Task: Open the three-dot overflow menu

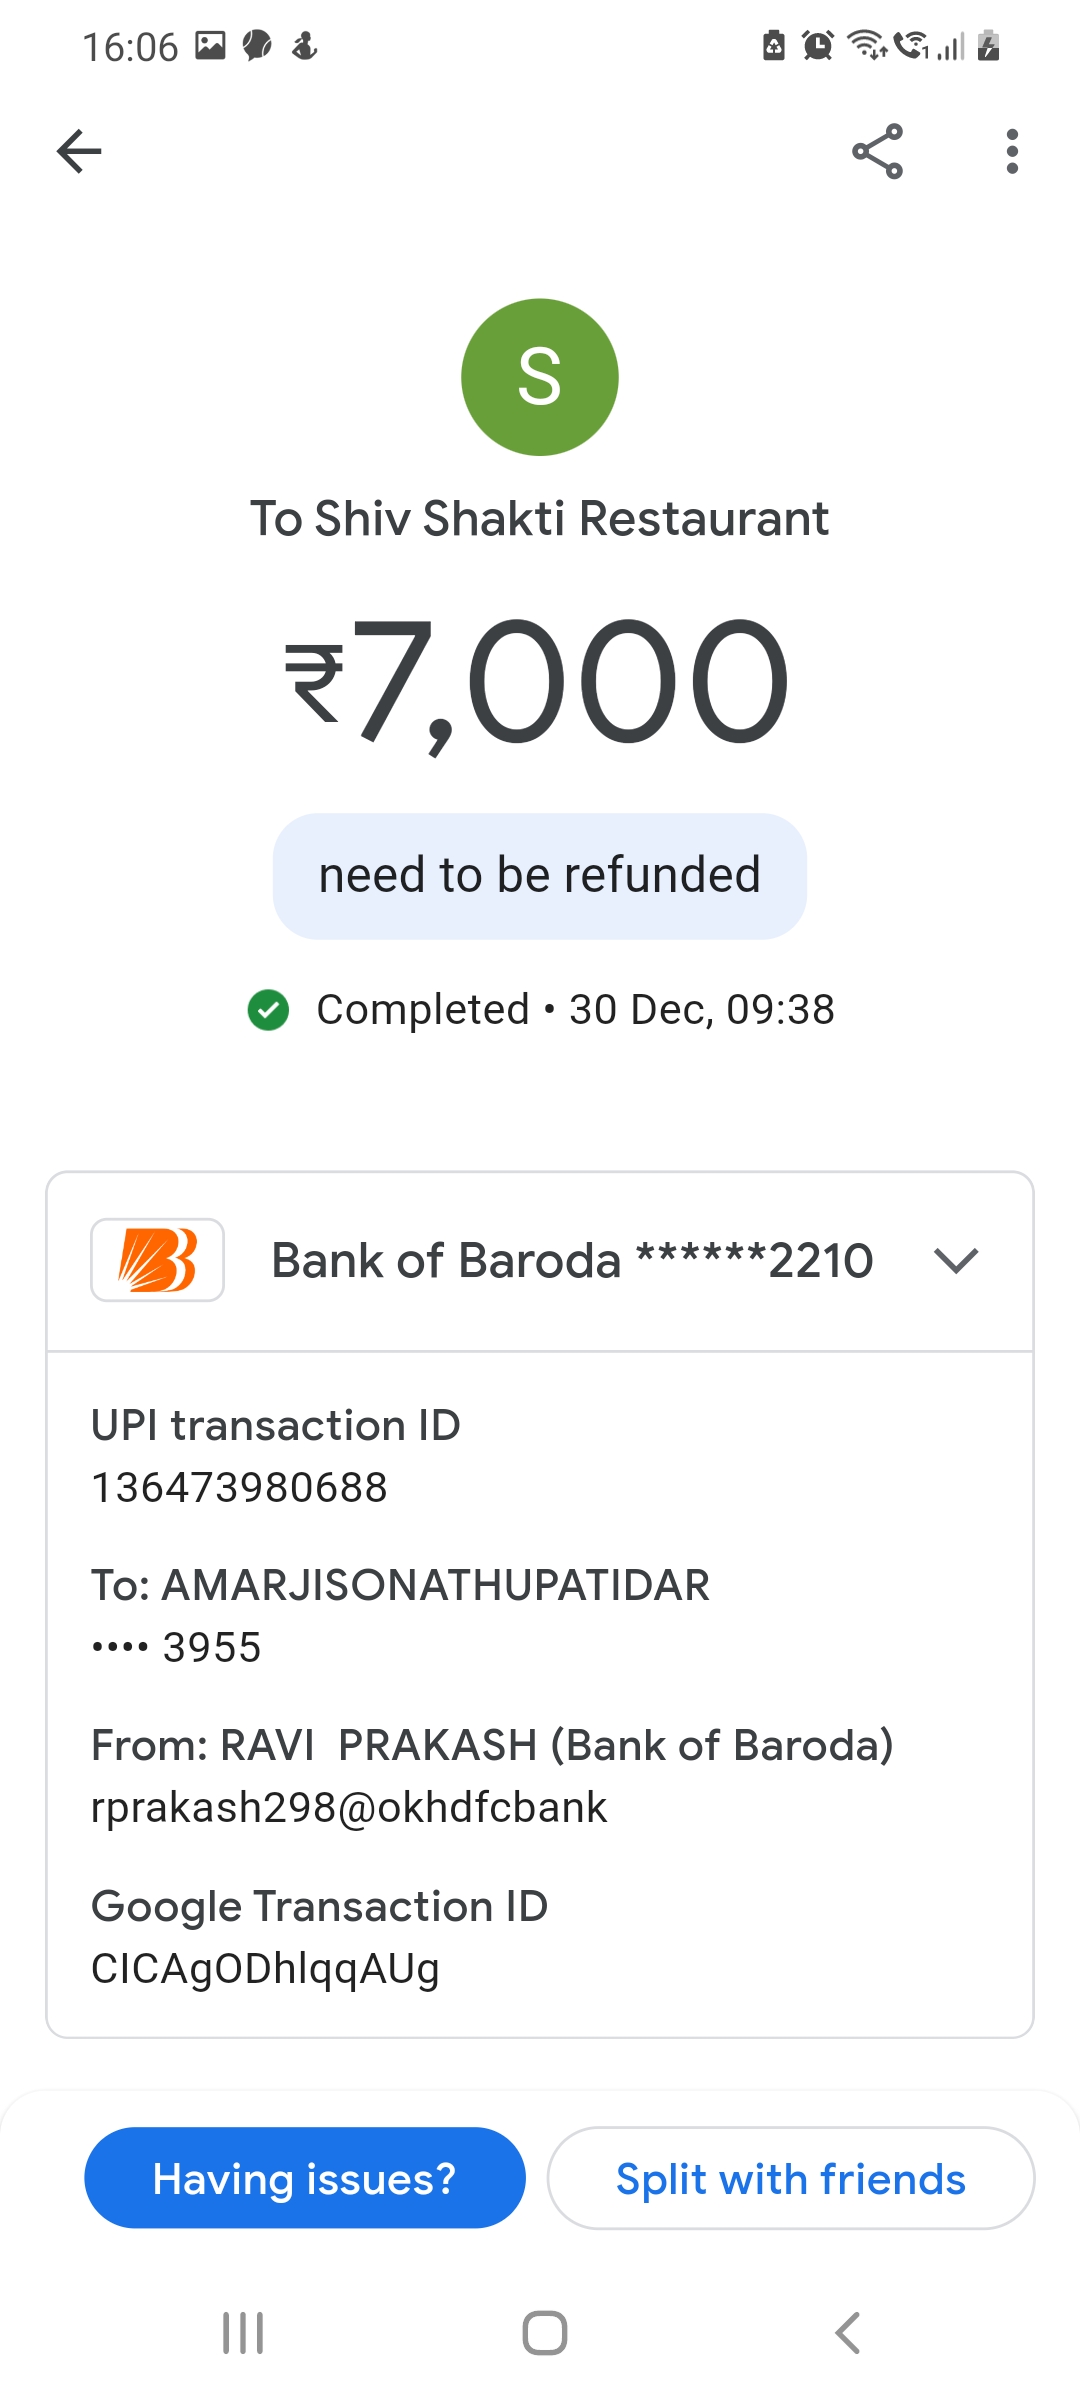Action: click(x=1012, y=152)
